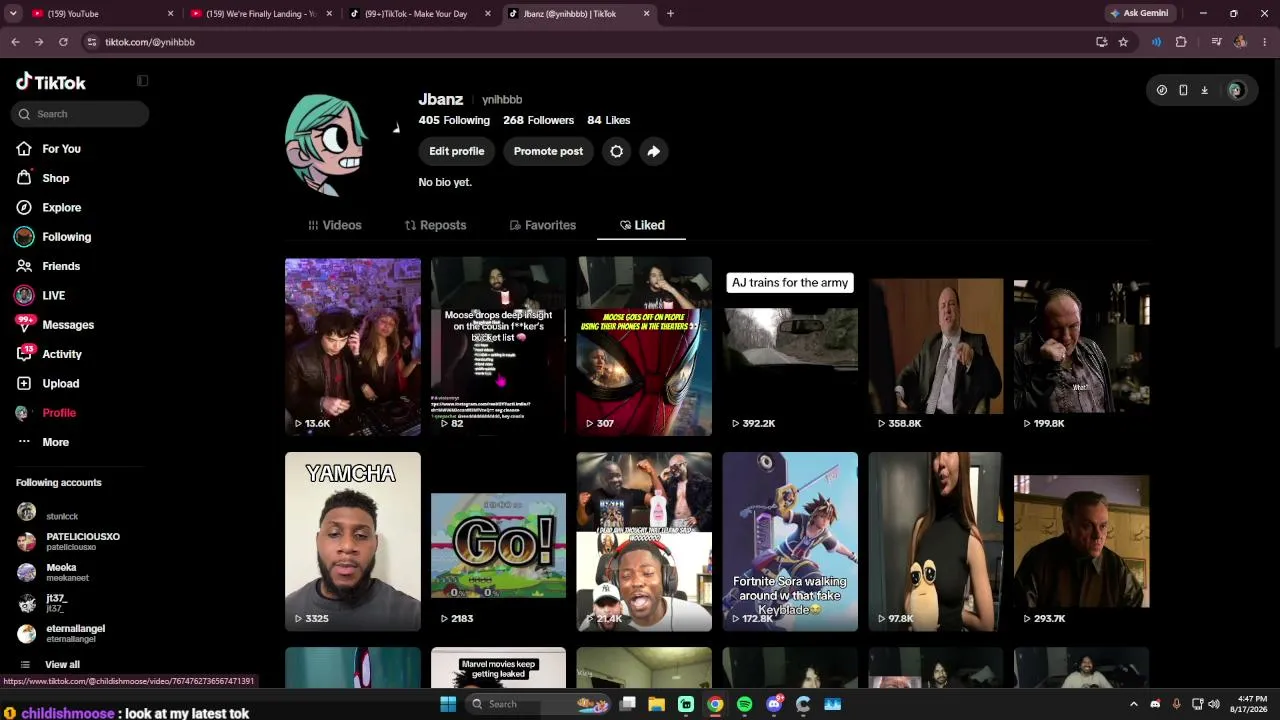Open the Moose bucket list video
This screenshot has height=720, width=1280.
(498, 347)
